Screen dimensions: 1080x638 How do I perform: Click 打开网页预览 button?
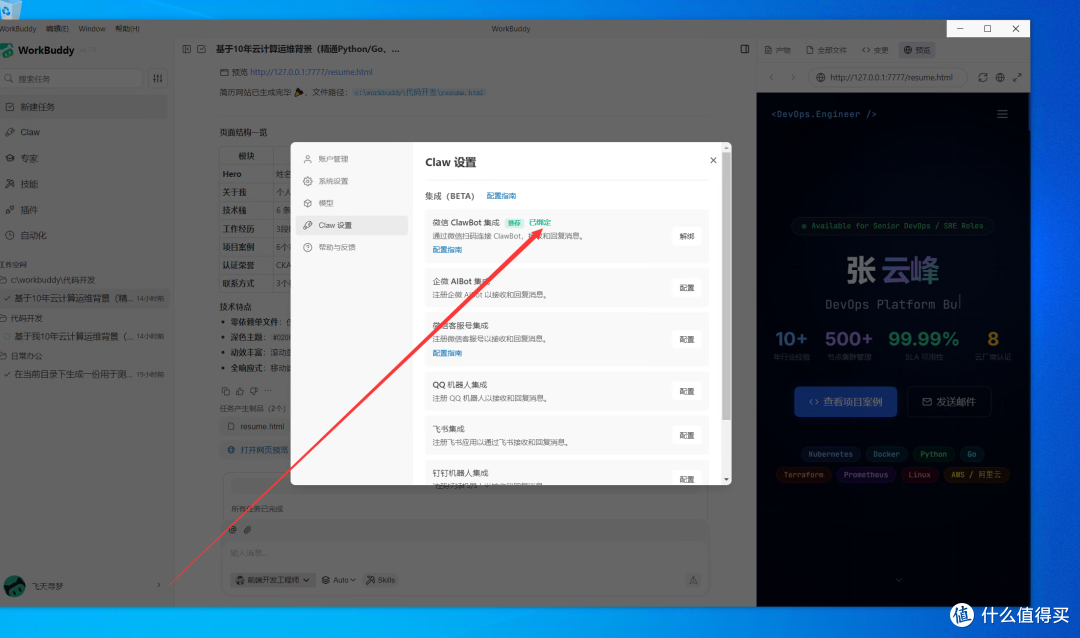tap(258, 450)
